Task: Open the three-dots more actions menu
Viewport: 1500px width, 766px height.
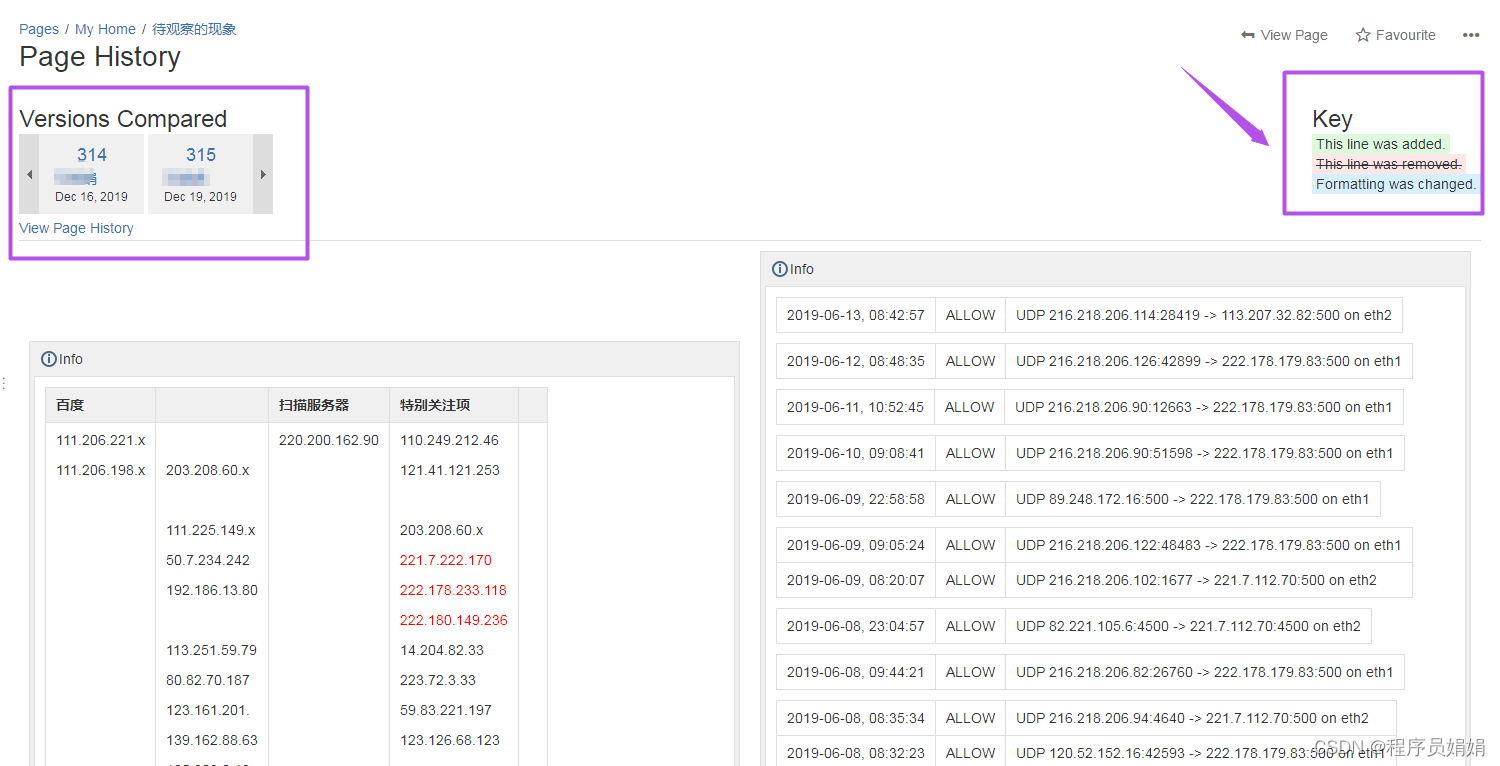Action: click(1470, 35)
